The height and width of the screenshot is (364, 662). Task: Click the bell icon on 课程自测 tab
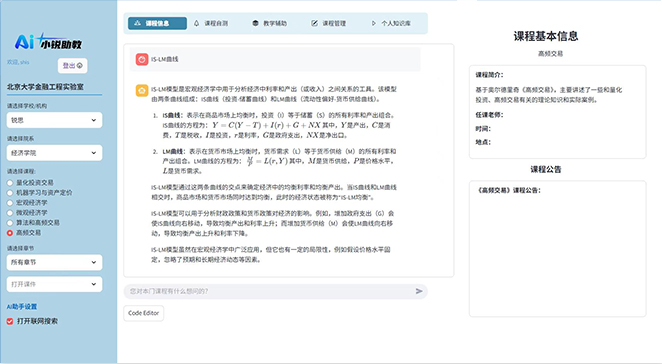point(196,23)
